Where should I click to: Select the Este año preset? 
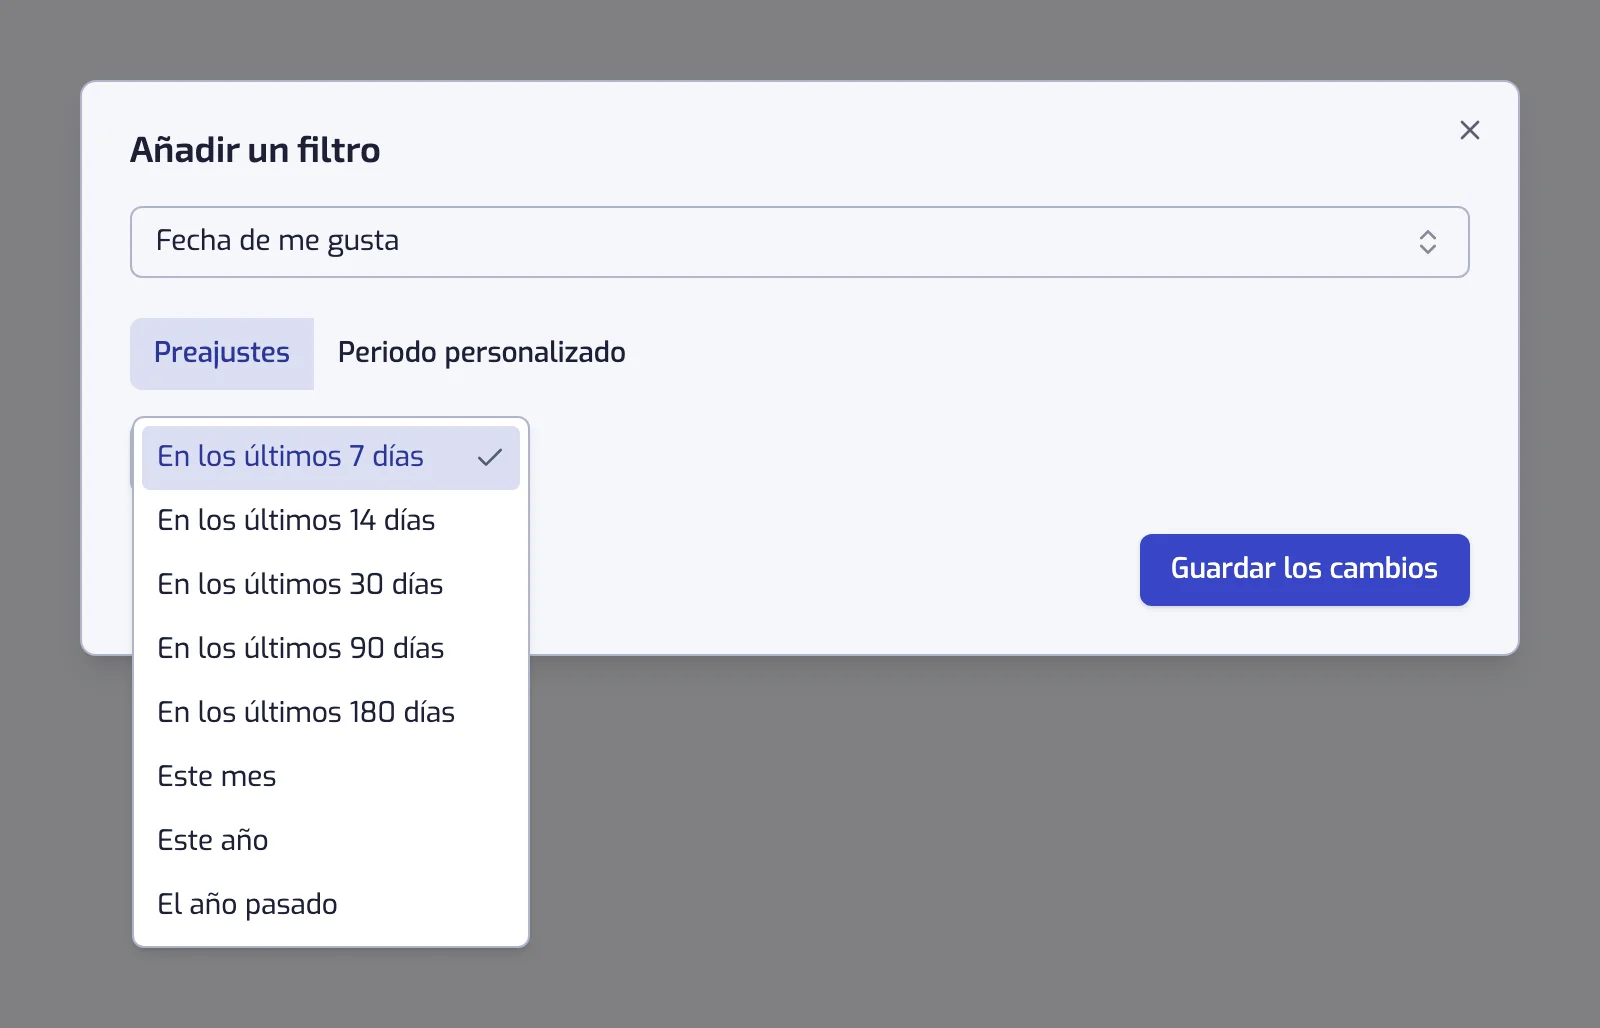[331, 841]
